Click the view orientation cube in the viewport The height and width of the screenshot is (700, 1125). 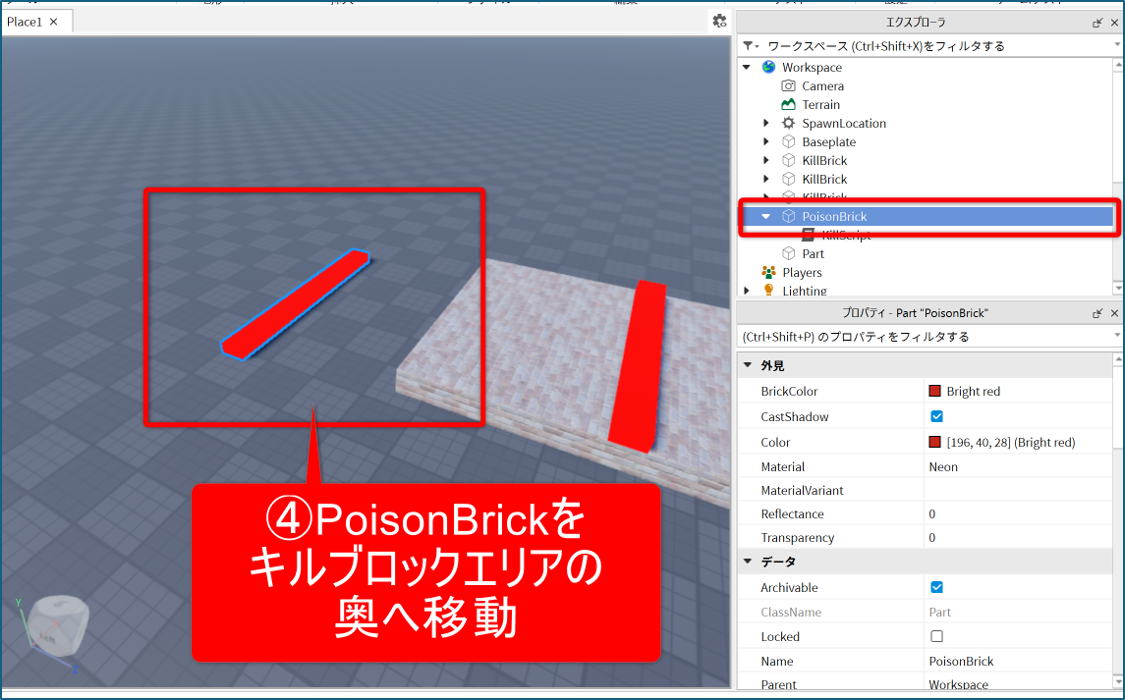(50, 628)
